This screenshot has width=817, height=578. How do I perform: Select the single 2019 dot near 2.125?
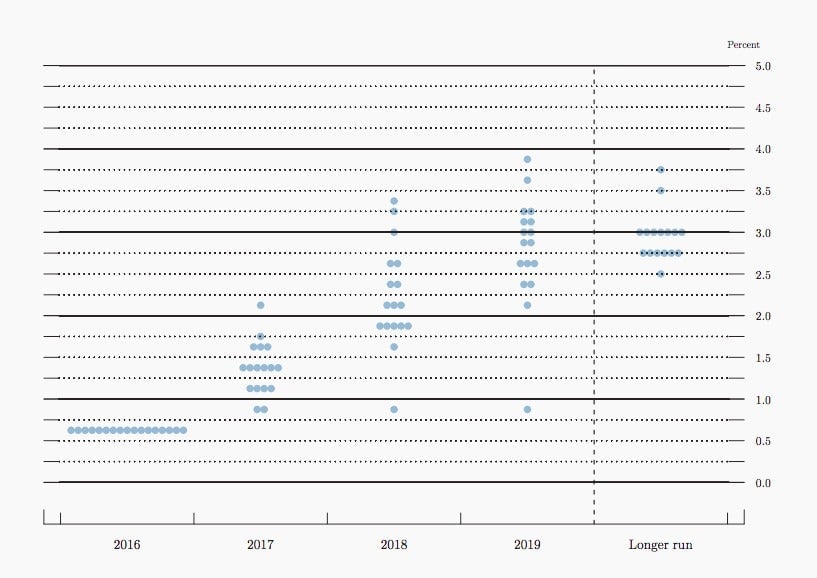[x=527, y=305]
